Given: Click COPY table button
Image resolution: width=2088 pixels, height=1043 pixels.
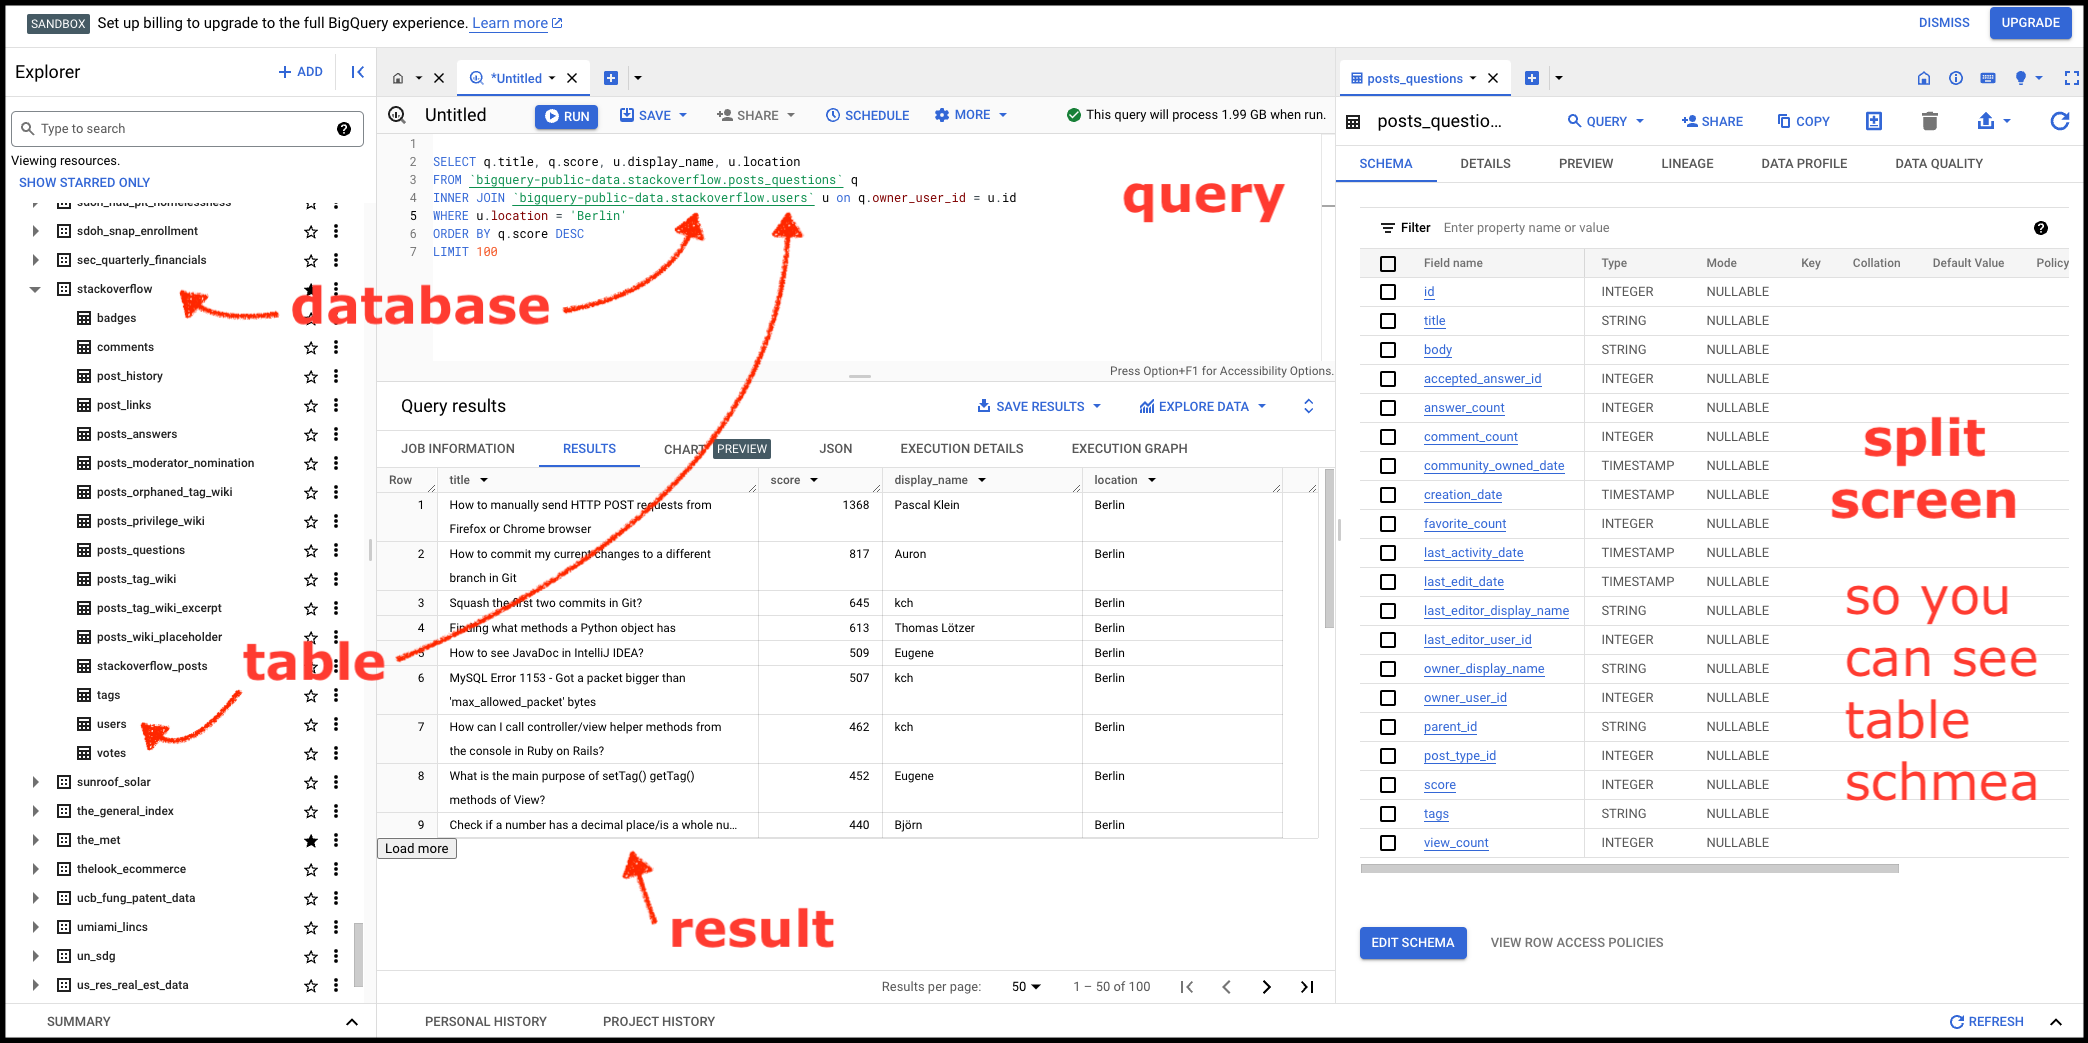Looking at the screenshot, I should coord(1803,122).
